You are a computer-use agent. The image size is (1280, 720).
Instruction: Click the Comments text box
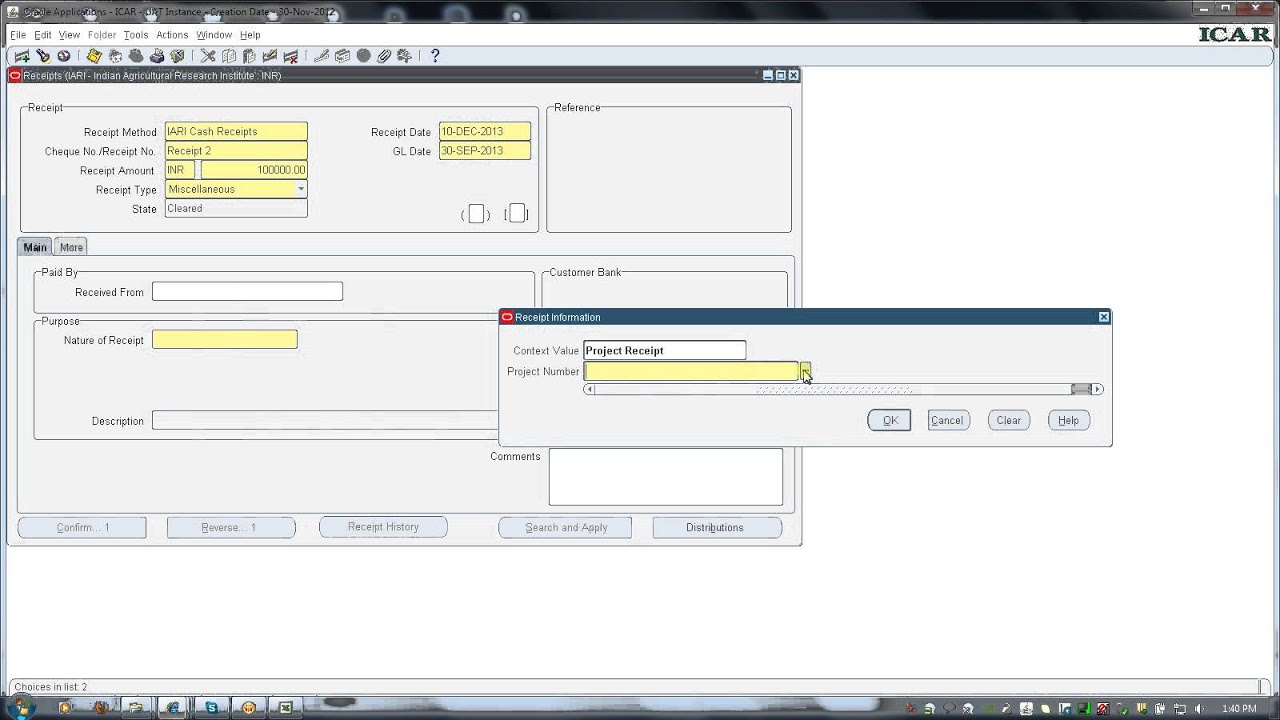point(666,477)
